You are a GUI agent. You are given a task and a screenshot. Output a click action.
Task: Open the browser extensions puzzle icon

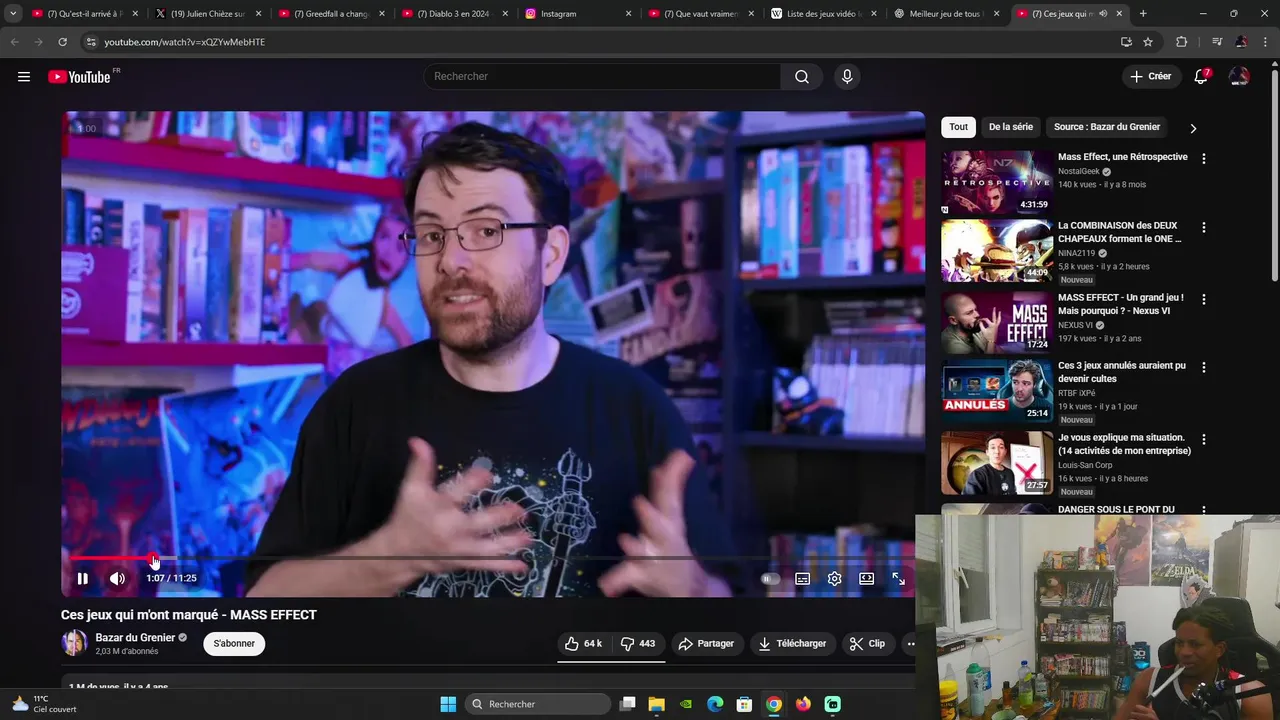[1181, 42]
